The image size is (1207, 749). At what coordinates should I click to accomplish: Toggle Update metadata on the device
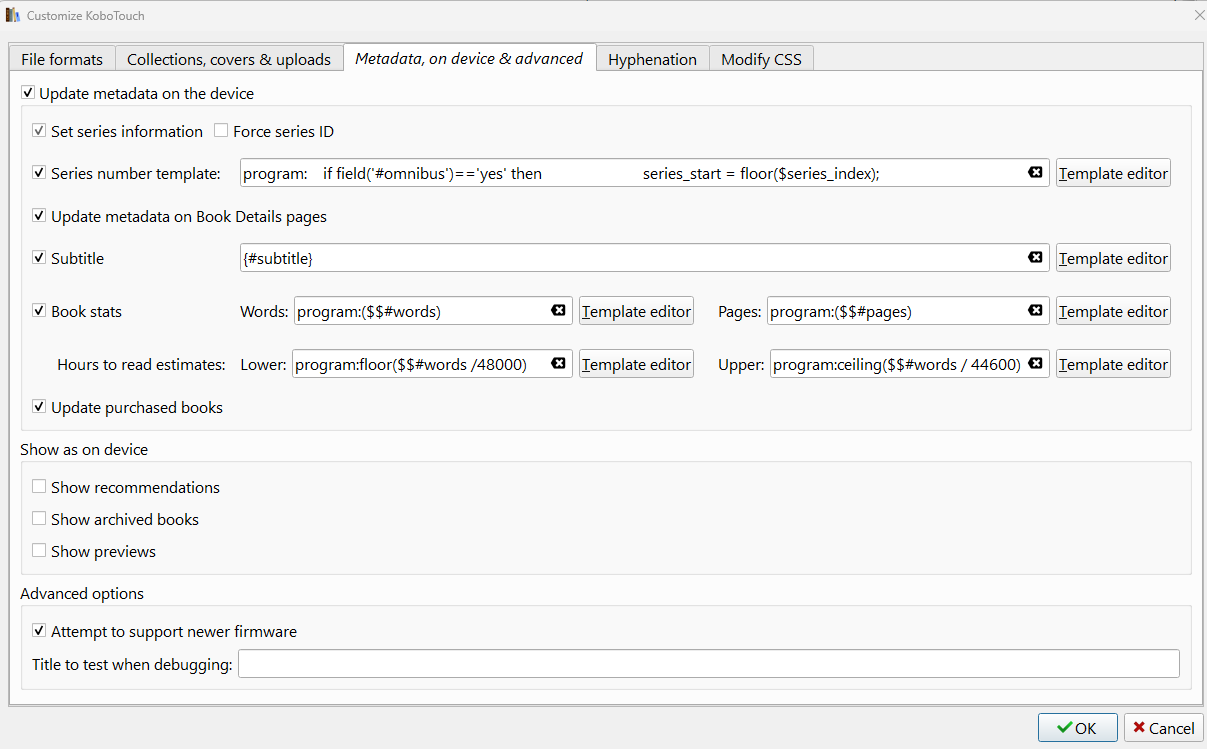tap(28, 94)
